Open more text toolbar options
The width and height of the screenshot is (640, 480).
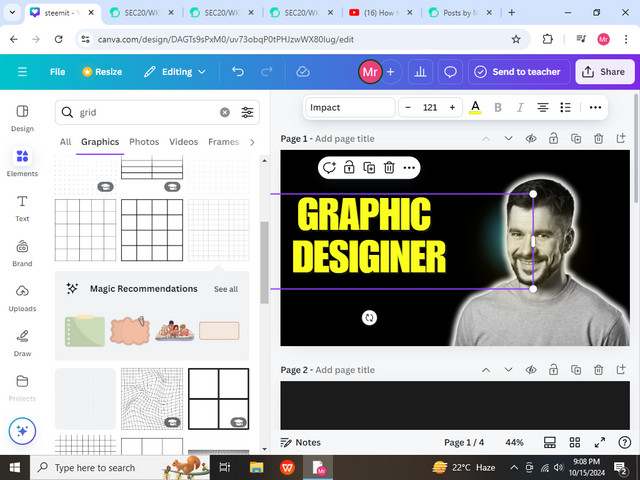(x=595, y=107)
